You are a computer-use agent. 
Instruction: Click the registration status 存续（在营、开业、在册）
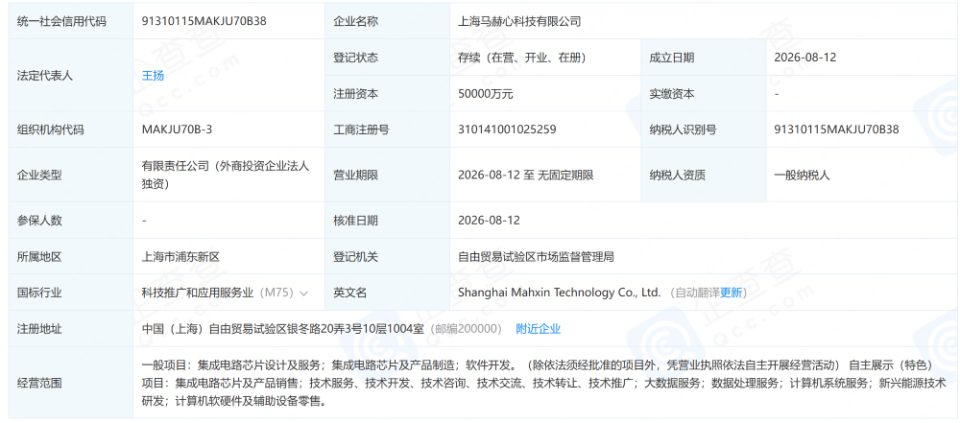tap(522, 58)
